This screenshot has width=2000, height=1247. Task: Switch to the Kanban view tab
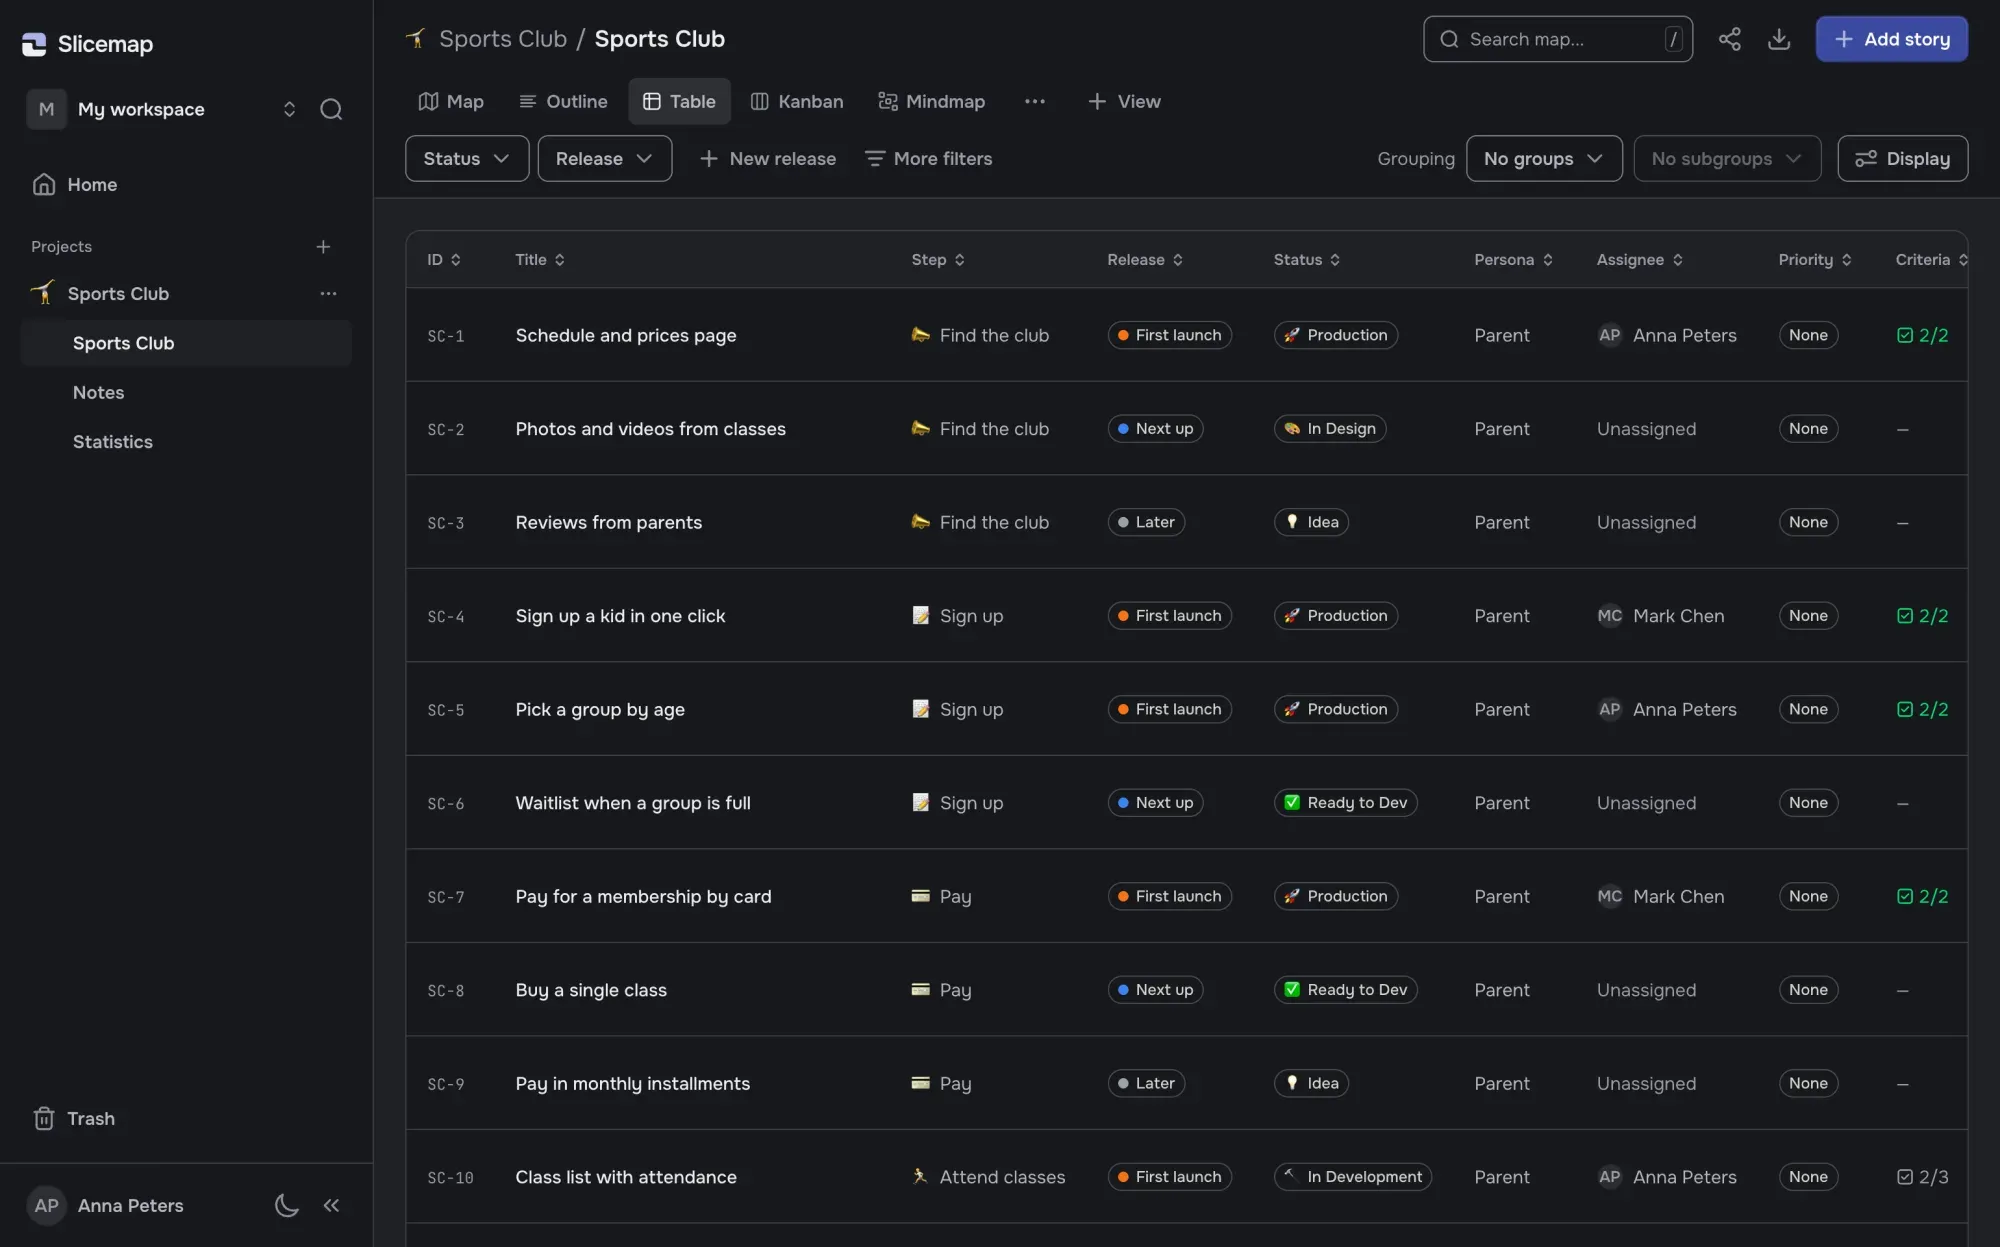coord(797,101)
